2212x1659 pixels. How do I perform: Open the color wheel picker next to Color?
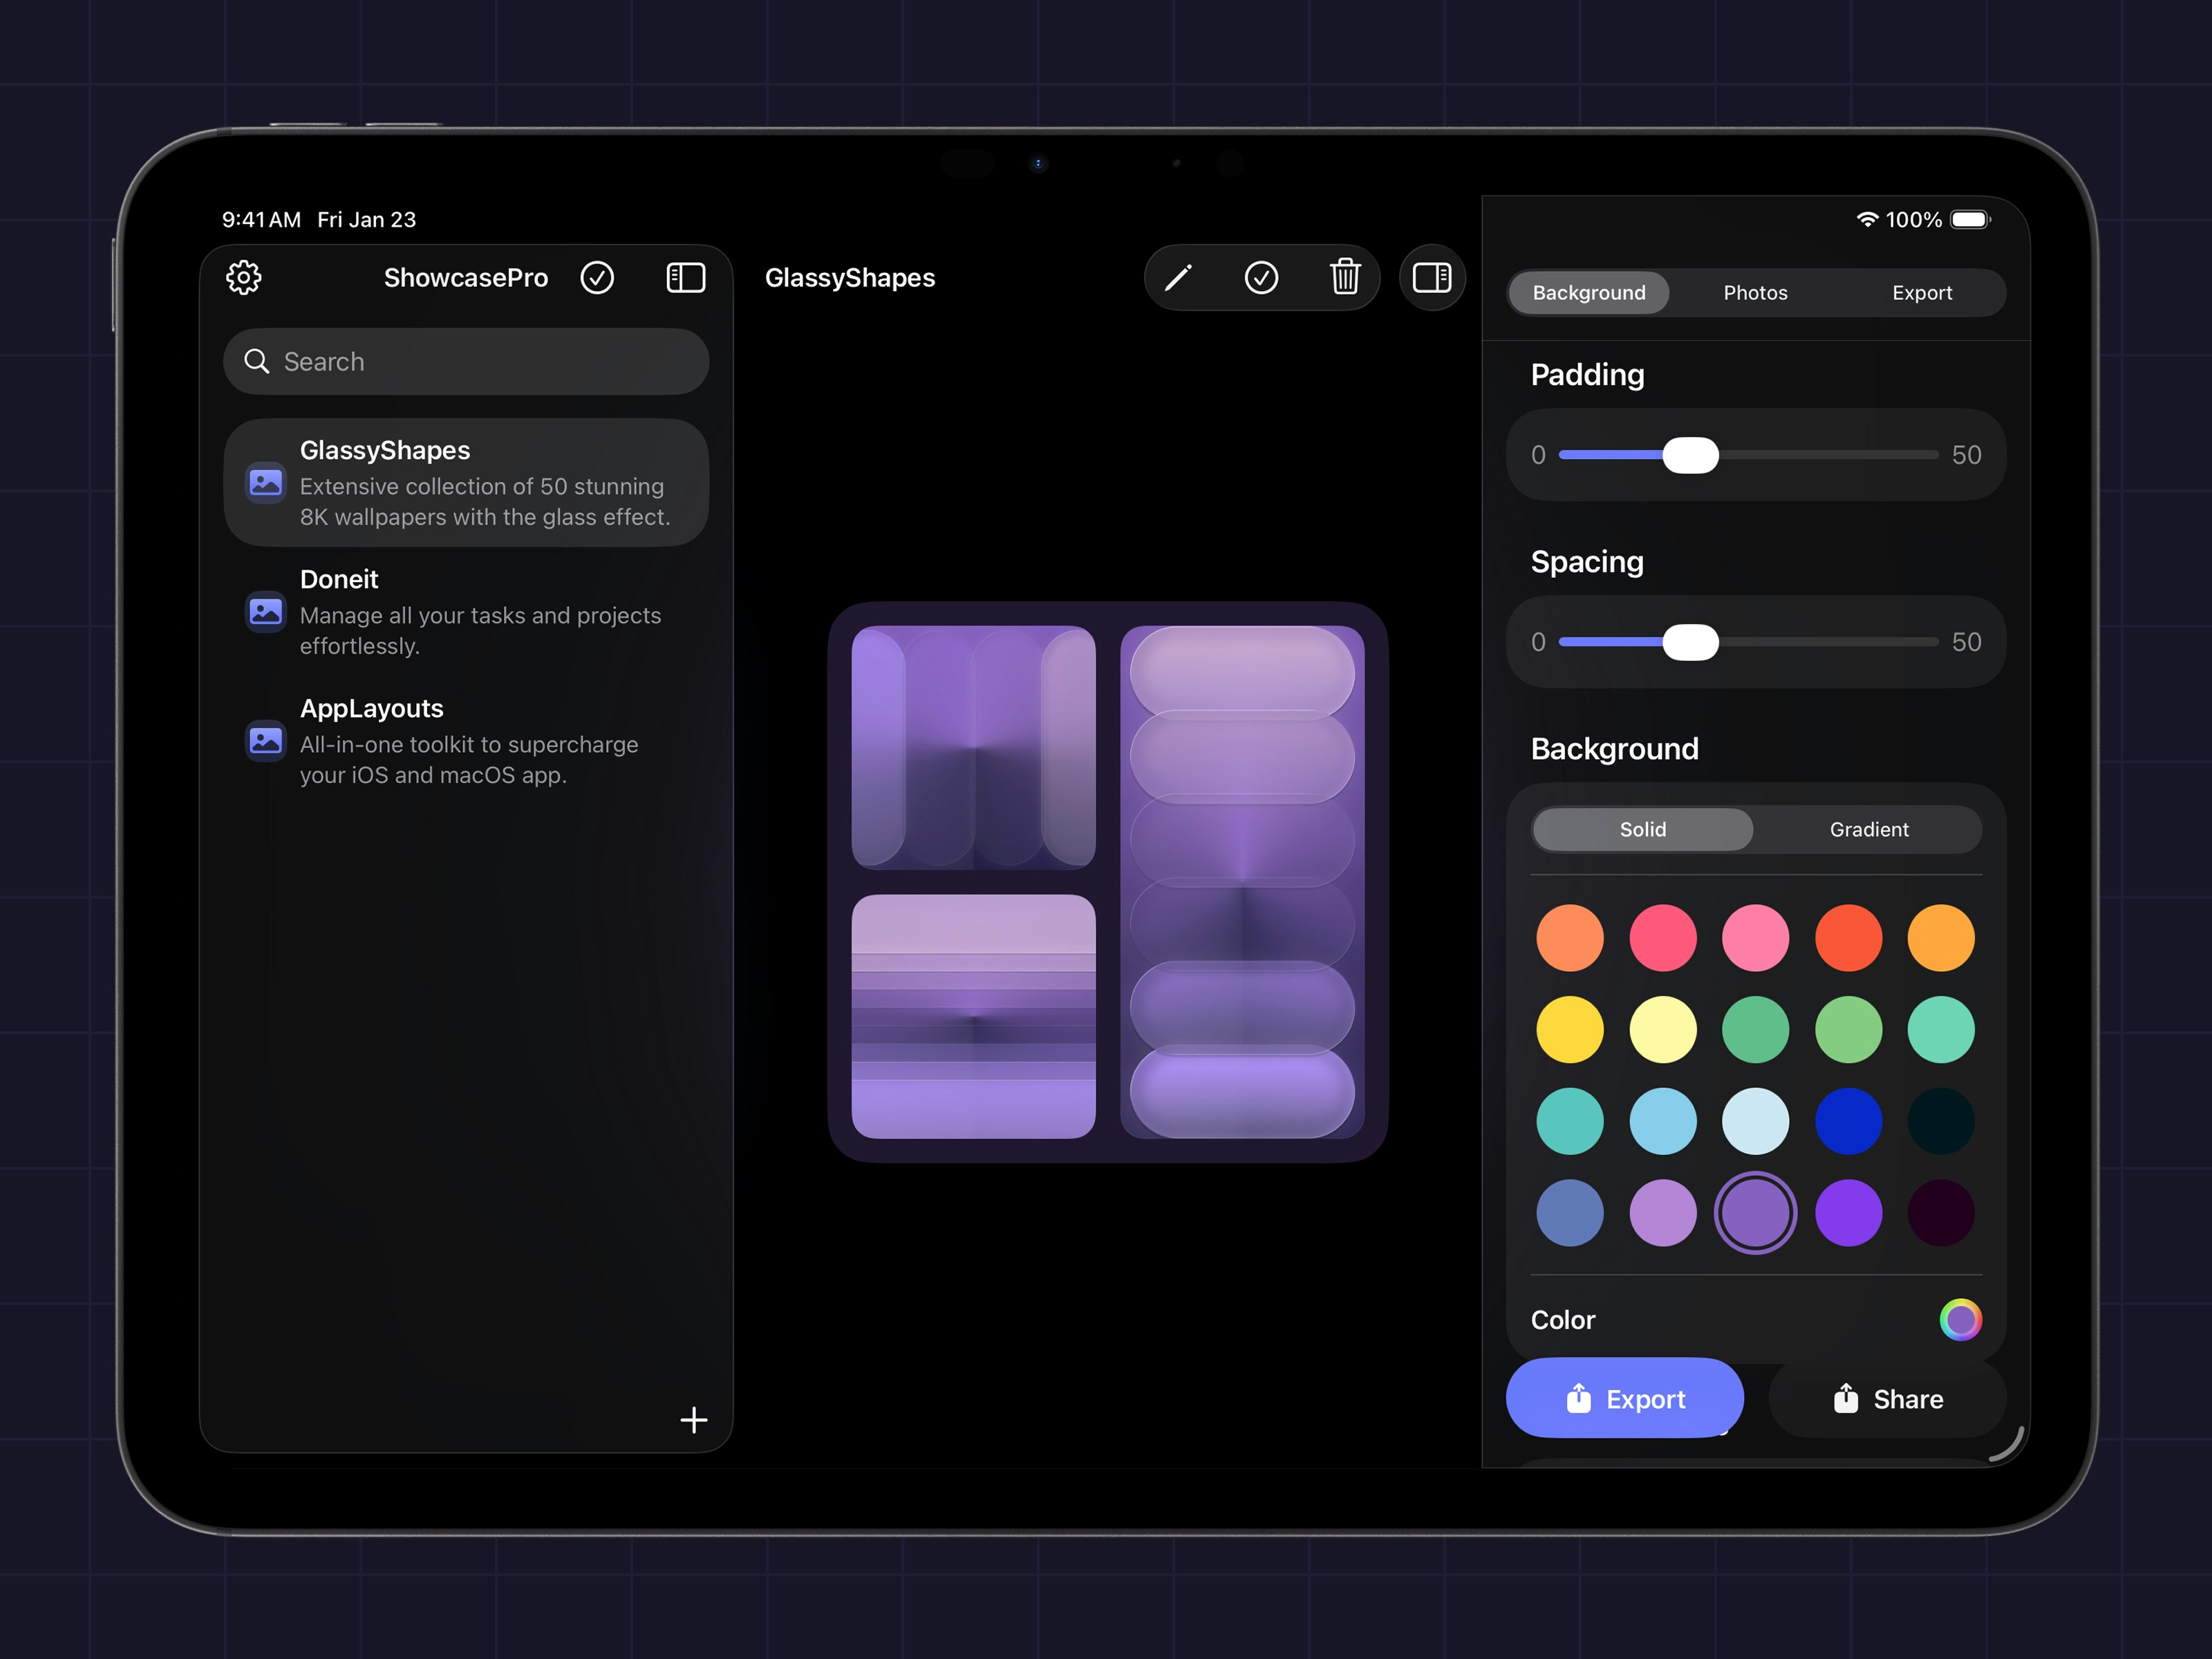click(x=1961, y=1320)
